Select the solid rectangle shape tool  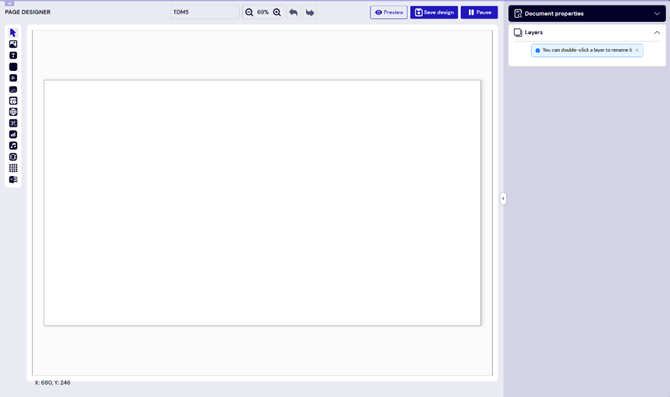(x=13, y=67)
